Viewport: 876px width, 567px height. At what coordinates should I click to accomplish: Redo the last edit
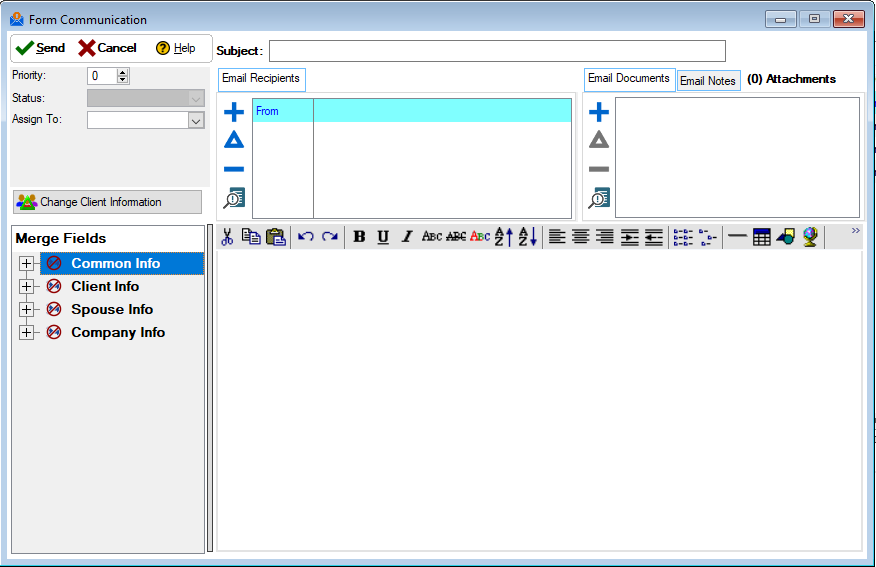[330, 237]
